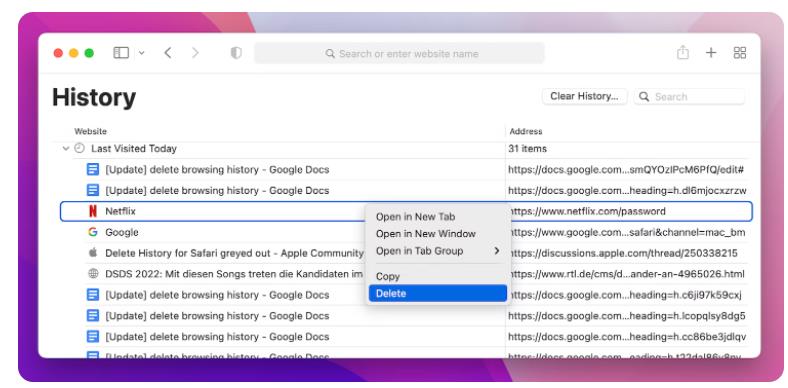This screenshot has height=388, width=788.
Task: Show the tab overview grid icon
Action: click(740, 53)
